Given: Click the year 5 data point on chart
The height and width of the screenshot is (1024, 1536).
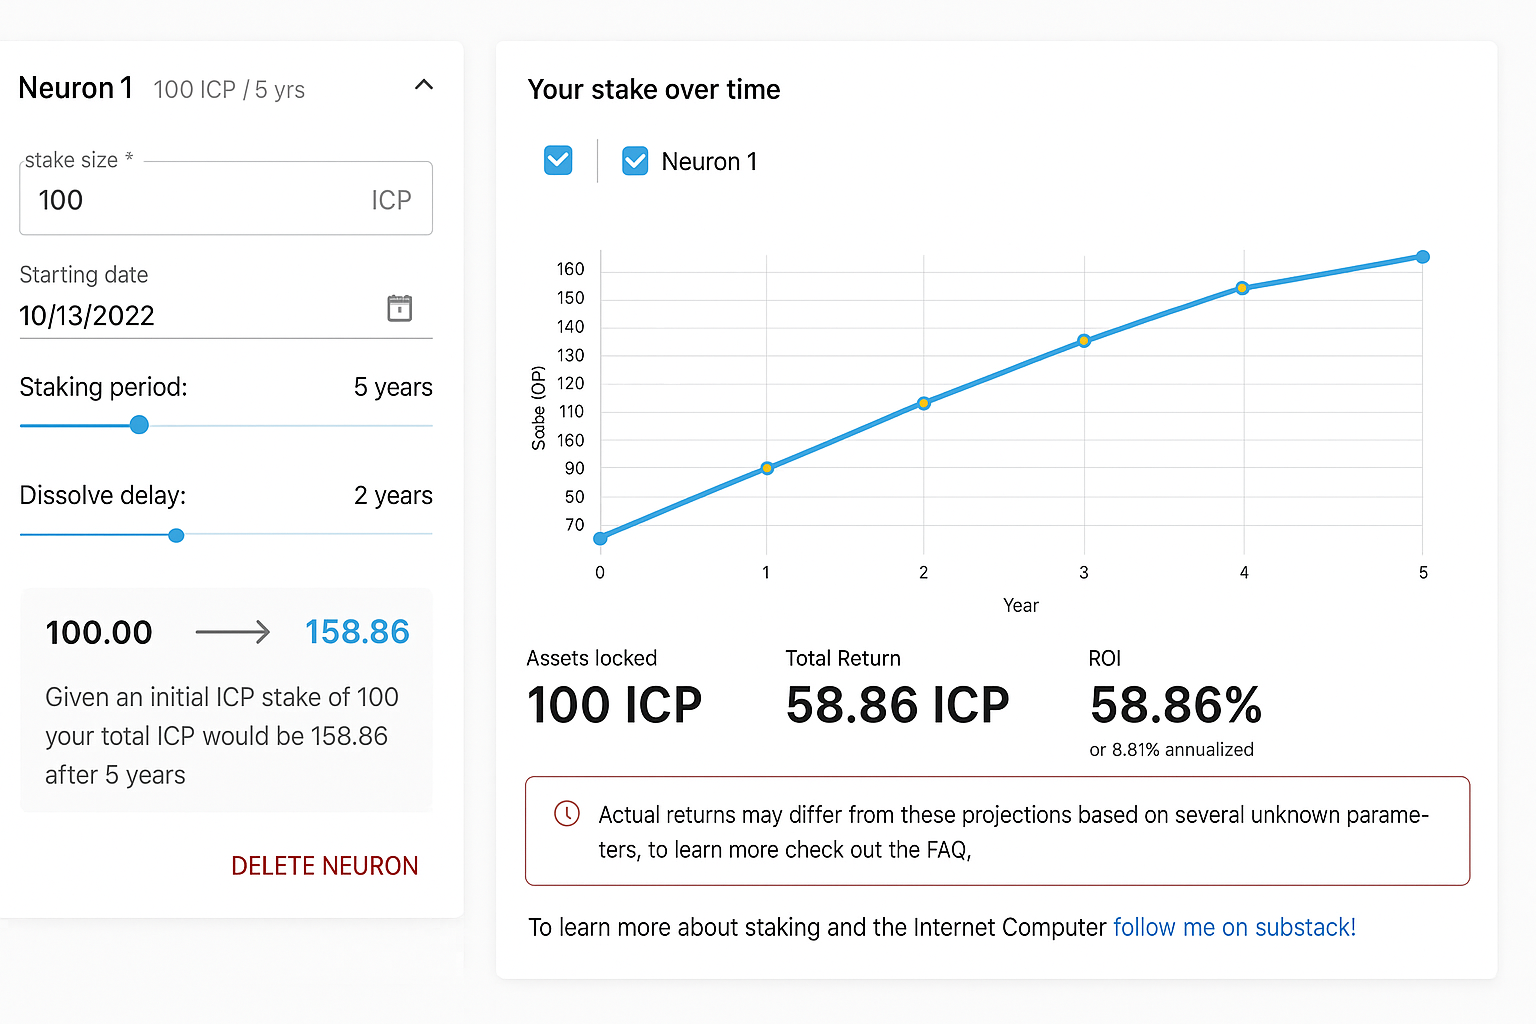Looking at the screenshot, I should coord(1423,257).
